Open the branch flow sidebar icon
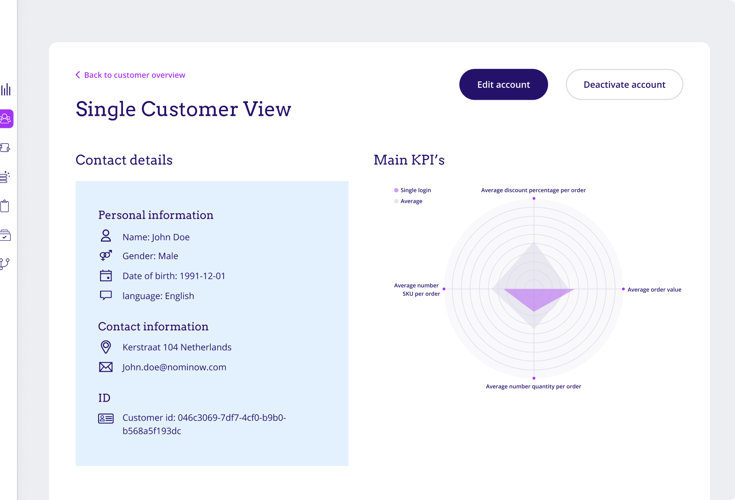The height and width of the screenshot is (500, 735). (x=6, y=264)
